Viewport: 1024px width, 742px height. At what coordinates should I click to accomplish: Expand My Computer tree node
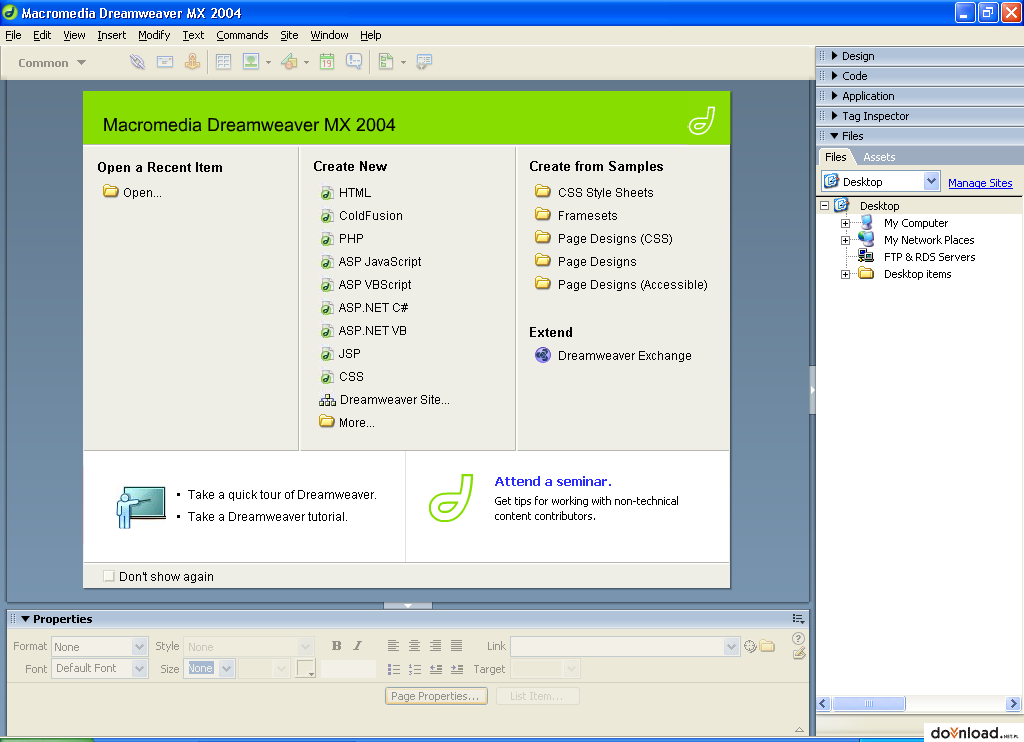tap(845, 223)
